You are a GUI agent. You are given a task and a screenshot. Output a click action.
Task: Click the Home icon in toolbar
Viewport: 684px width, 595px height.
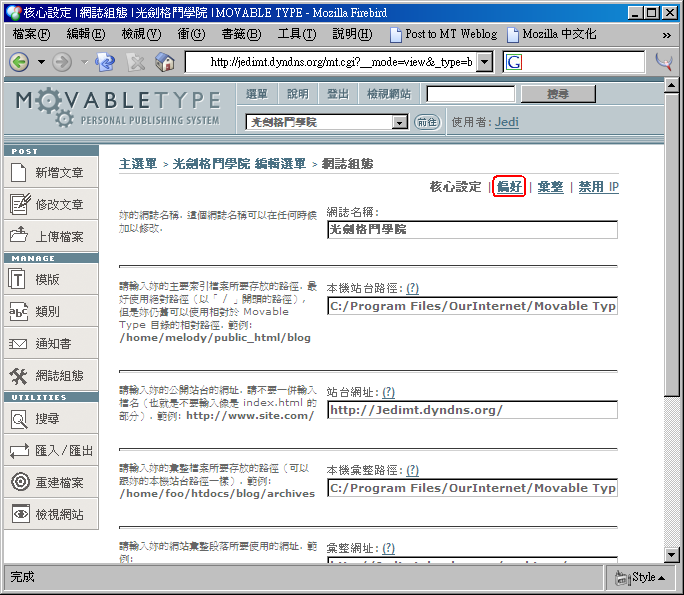coord(165,62)
